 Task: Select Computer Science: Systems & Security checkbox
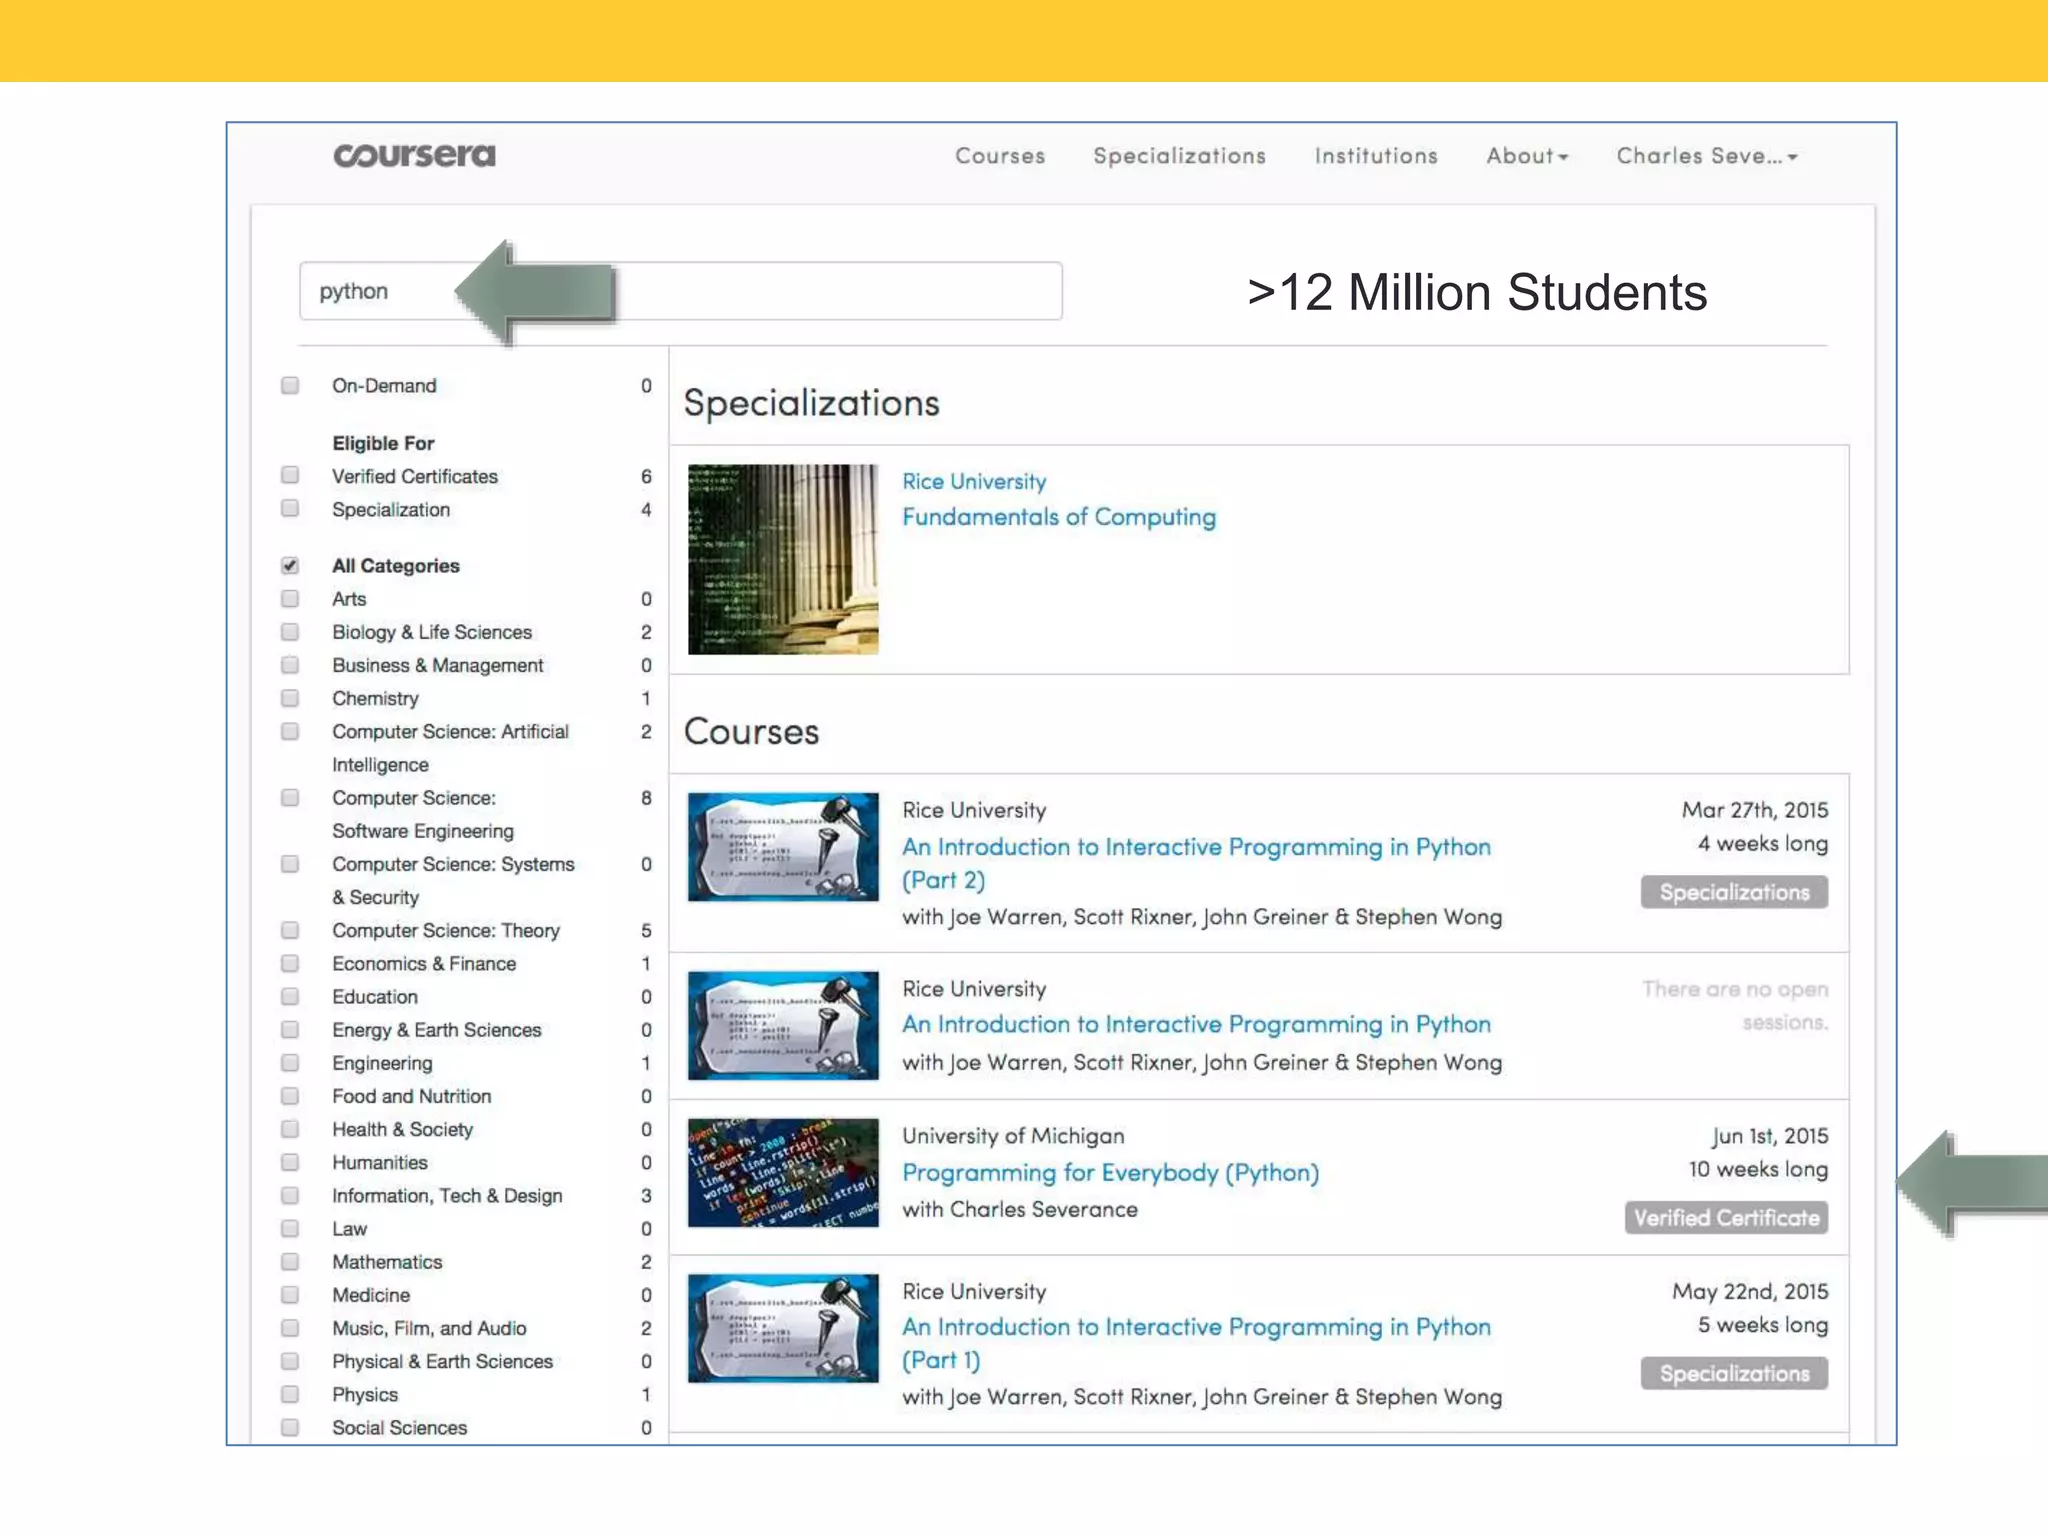pos(290,864)
